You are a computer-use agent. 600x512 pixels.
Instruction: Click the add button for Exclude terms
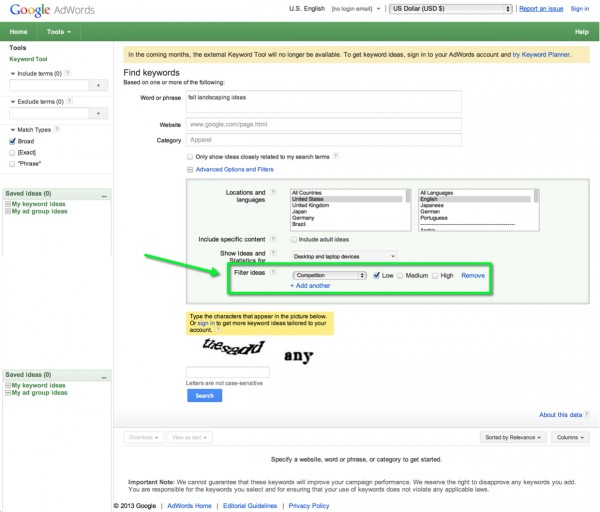[98, 113]
